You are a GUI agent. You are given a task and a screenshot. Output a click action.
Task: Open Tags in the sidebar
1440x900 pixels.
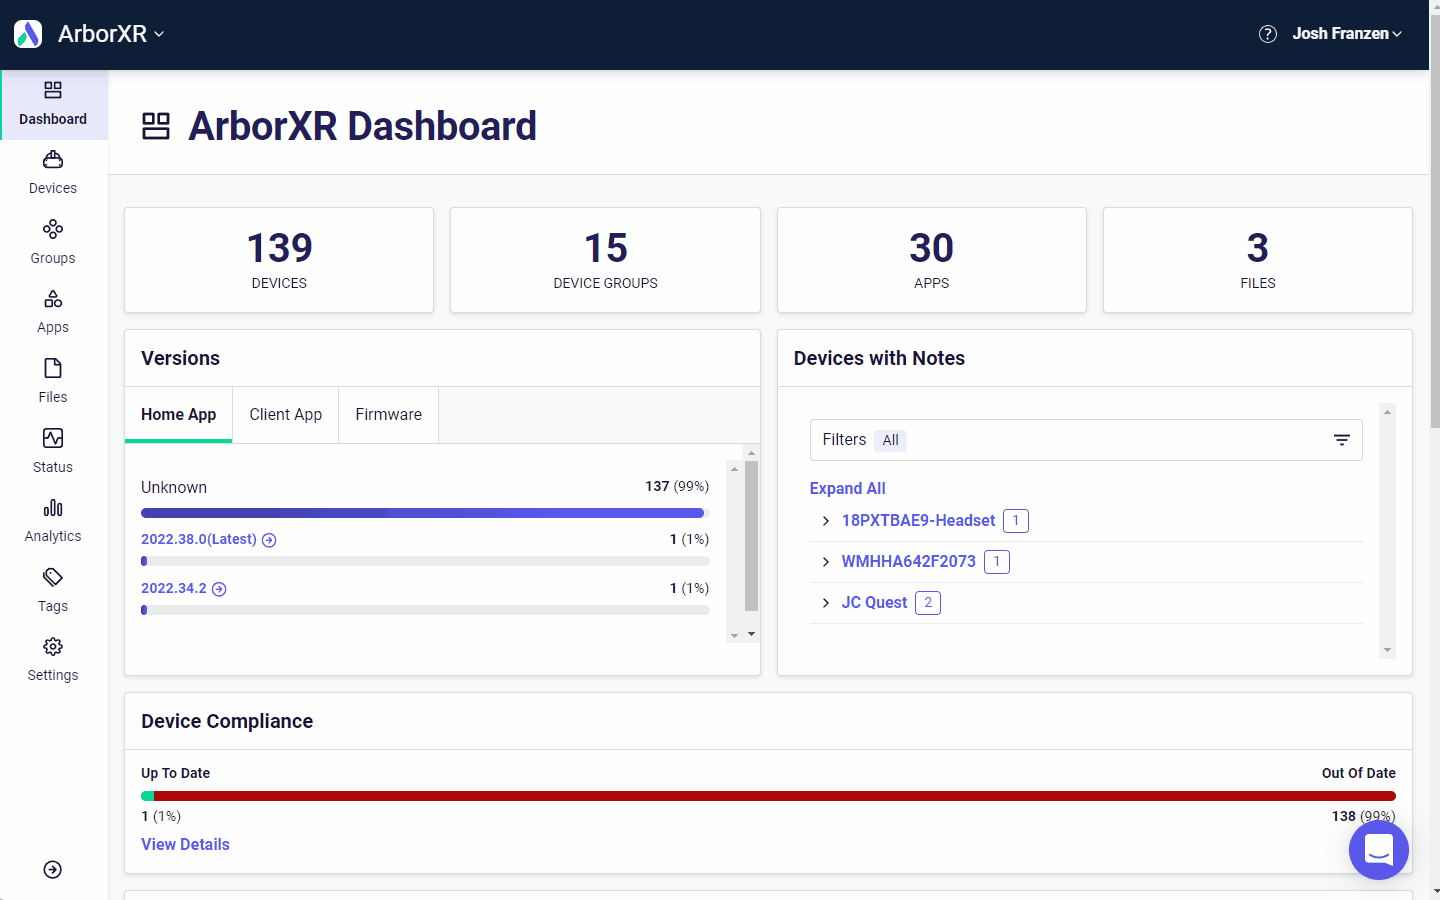(53, 591)
